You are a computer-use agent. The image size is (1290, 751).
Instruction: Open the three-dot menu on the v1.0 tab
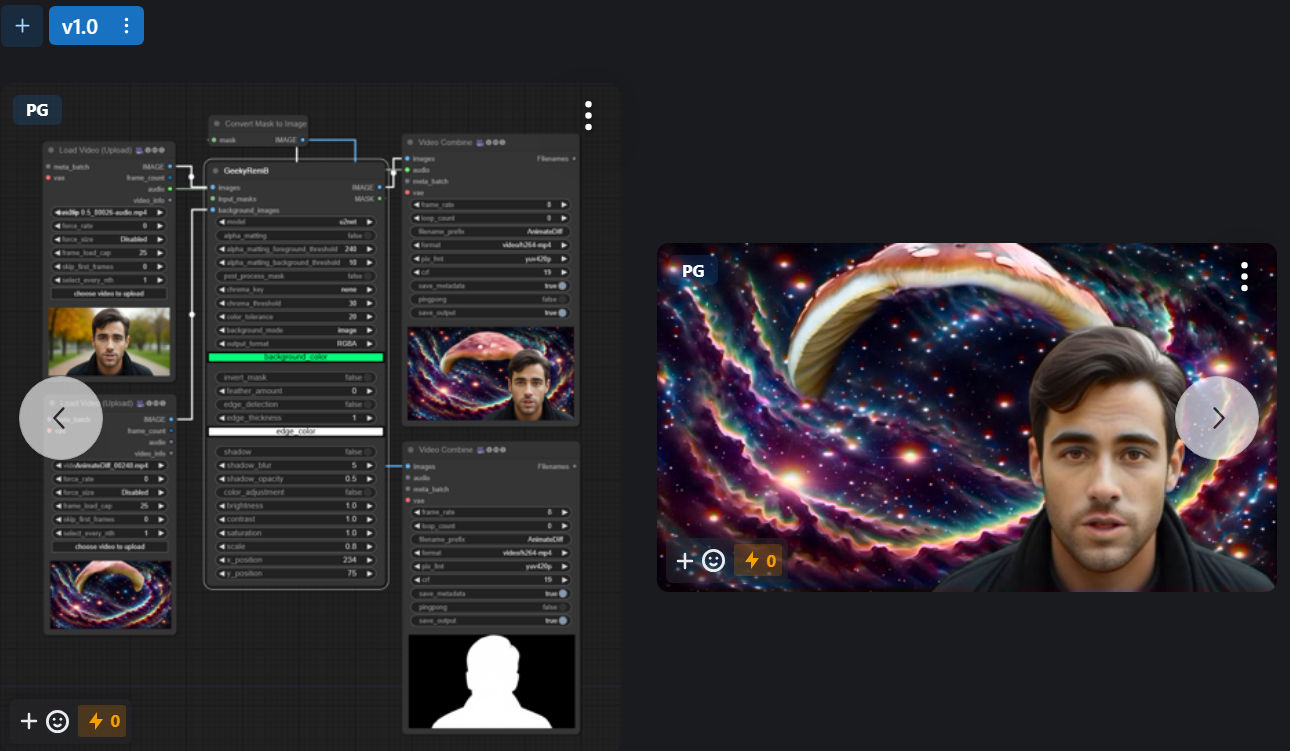coord(126,26)
